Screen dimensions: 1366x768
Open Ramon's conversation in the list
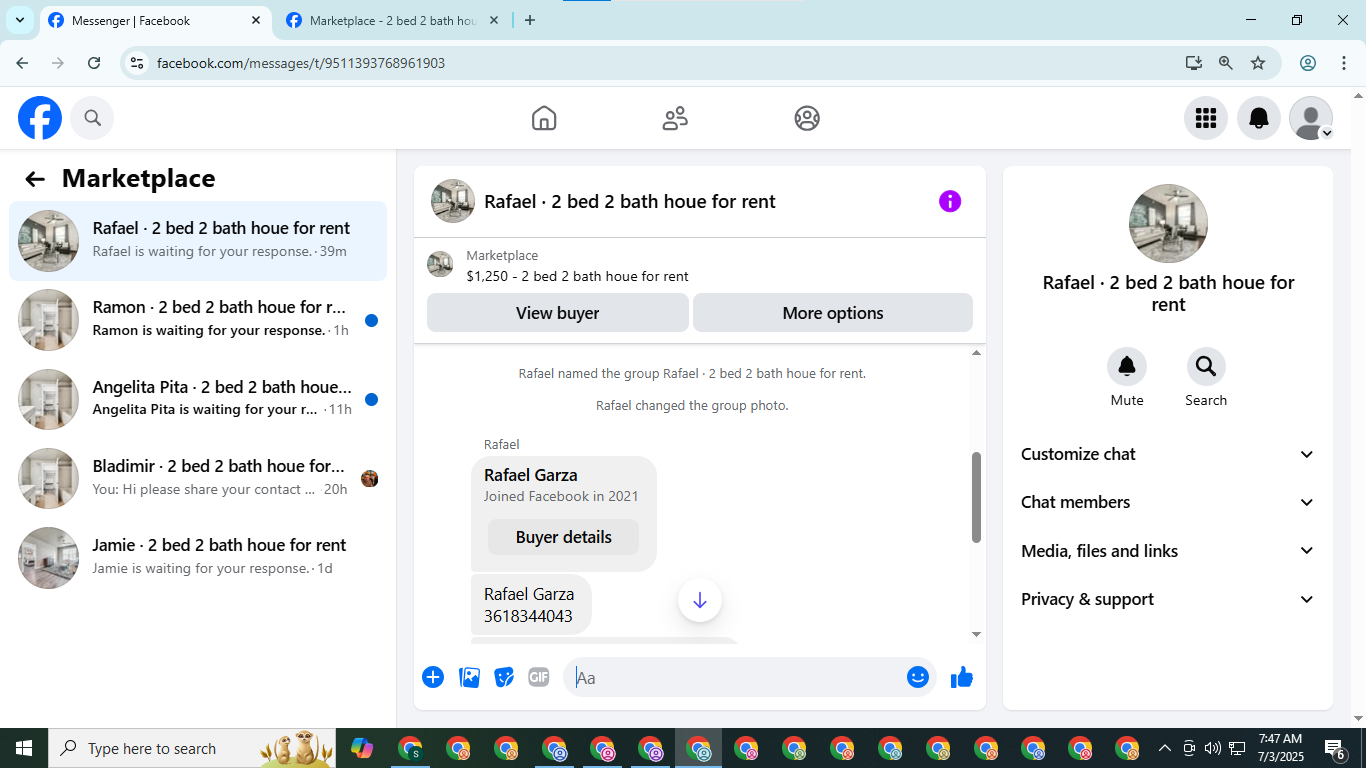click(x=198, y=320)
